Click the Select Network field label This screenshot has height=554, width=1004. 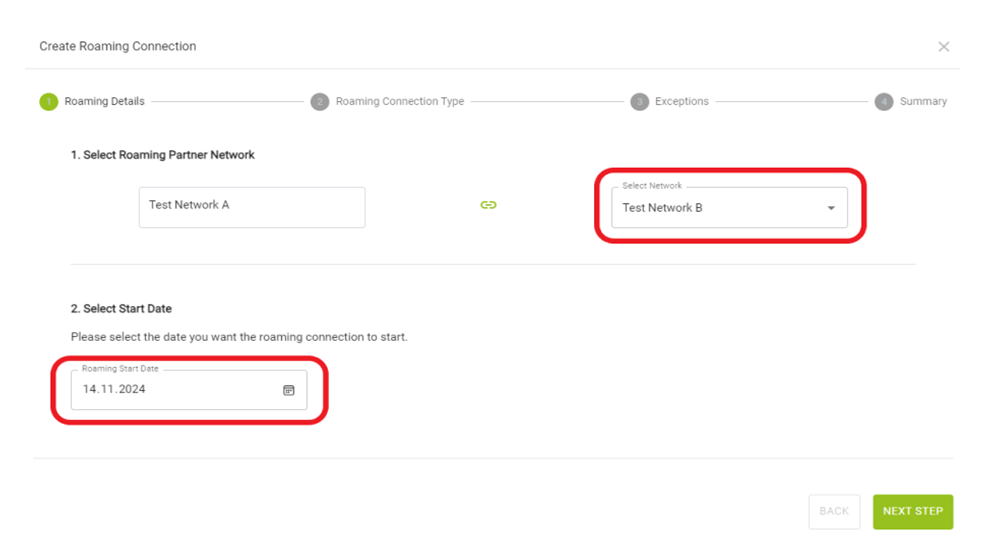652,186
